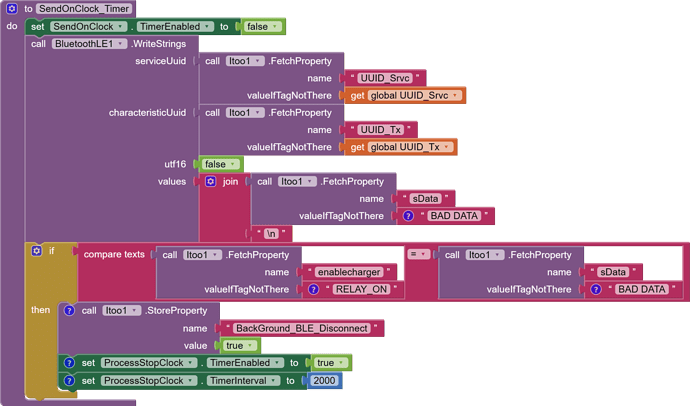
Task: Toggle the true value of StoreProperty
Action: coord(240,346)
